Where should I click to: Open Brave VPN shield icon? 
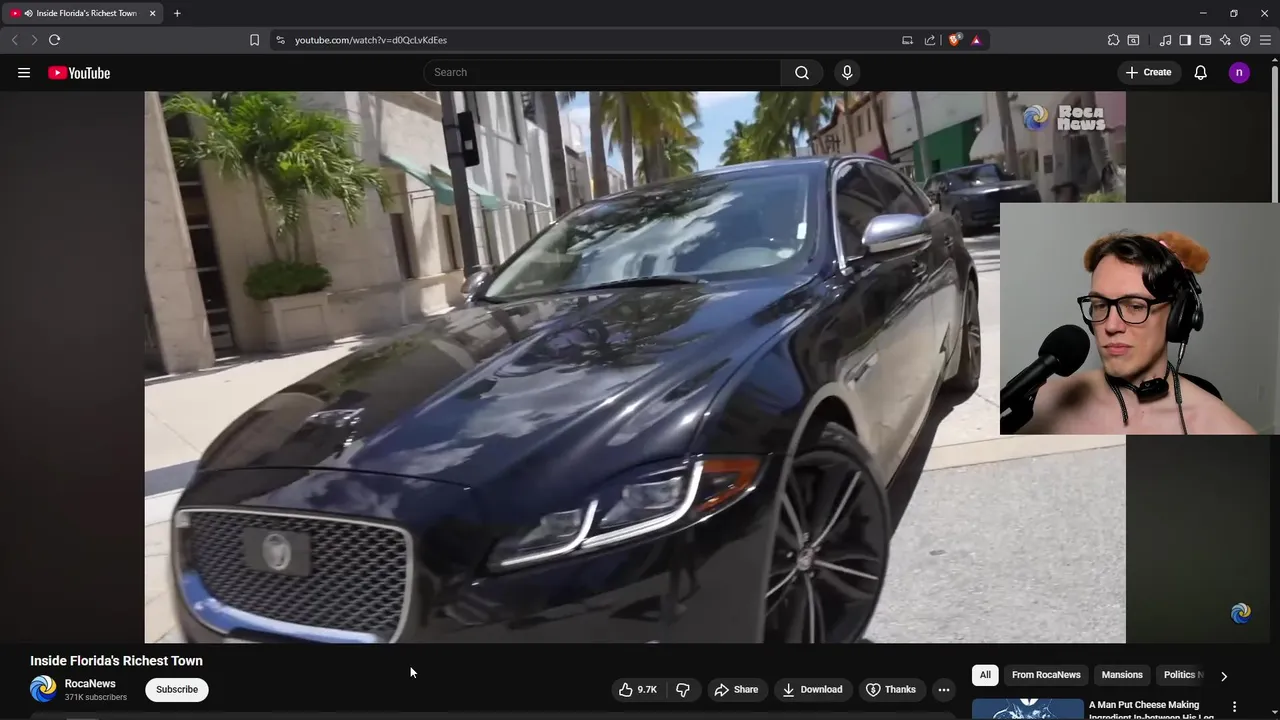pos(1245,40)
